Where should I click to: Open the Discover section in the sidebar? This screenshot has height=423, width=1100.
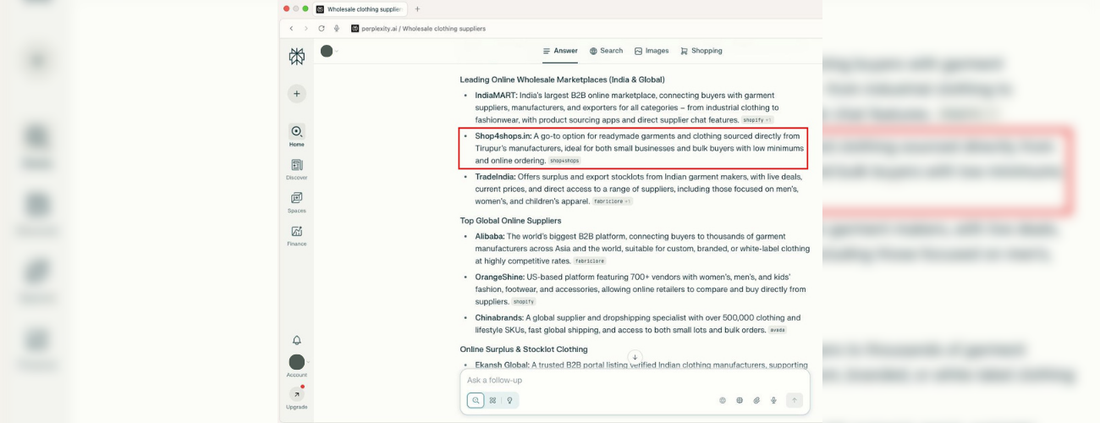[x=297, y=169]
